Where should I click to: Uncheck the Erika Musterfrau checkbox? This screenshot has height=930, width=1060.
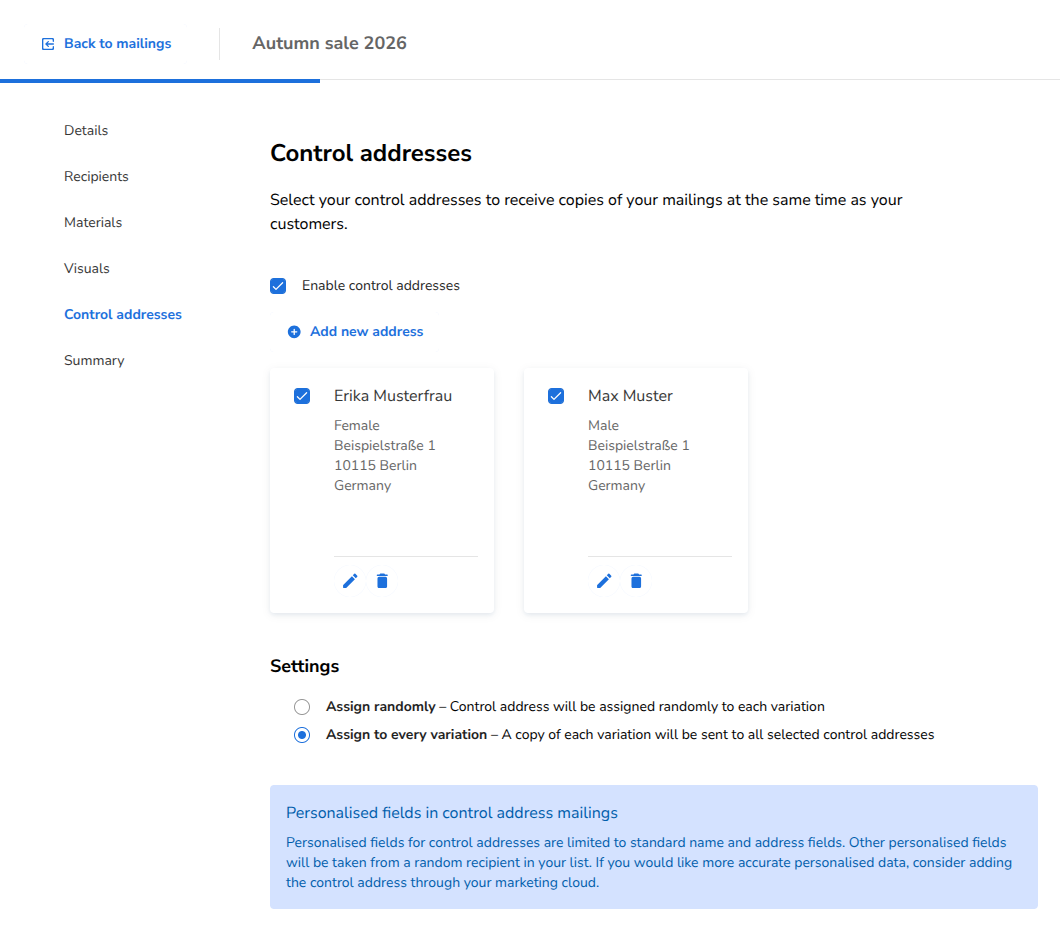click(302, 396)
